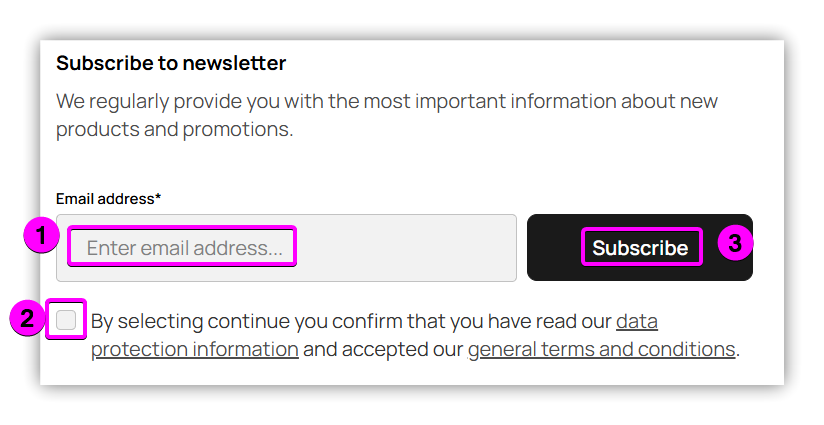824x425 pixels.
Task: Click the pink number 1 marker
Action: [39, 238]
